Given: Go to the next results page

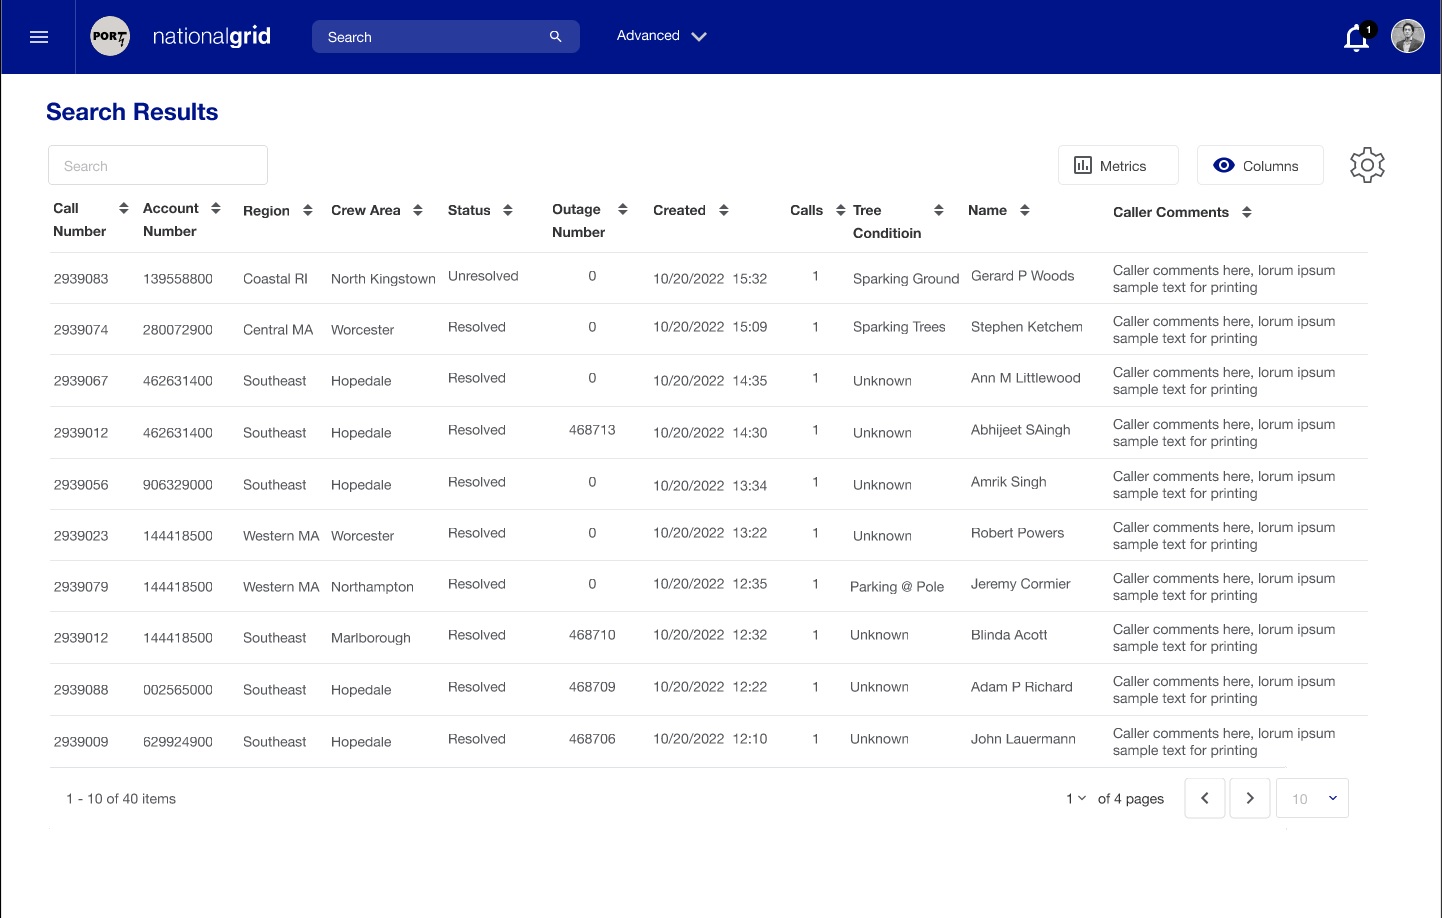Looking at the screenshot, I should pyautogui.click(x=1250, y=798).
